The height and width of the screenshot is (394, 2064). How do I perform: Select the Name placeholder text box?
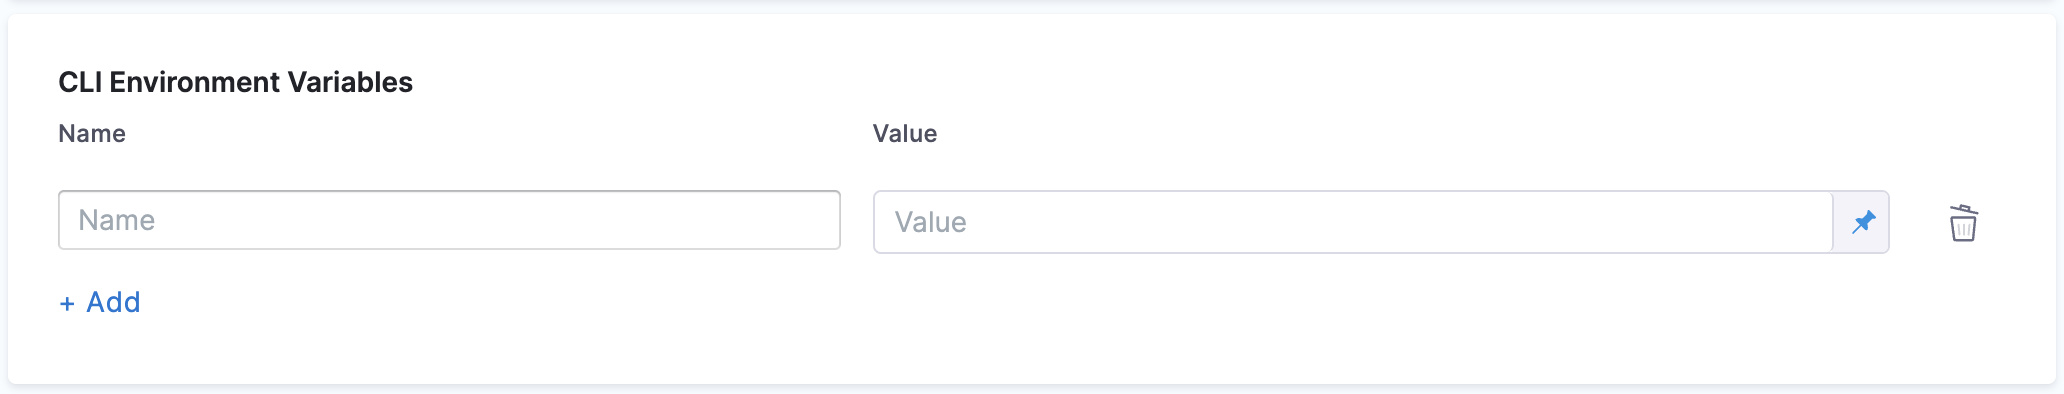coord(449,220)
